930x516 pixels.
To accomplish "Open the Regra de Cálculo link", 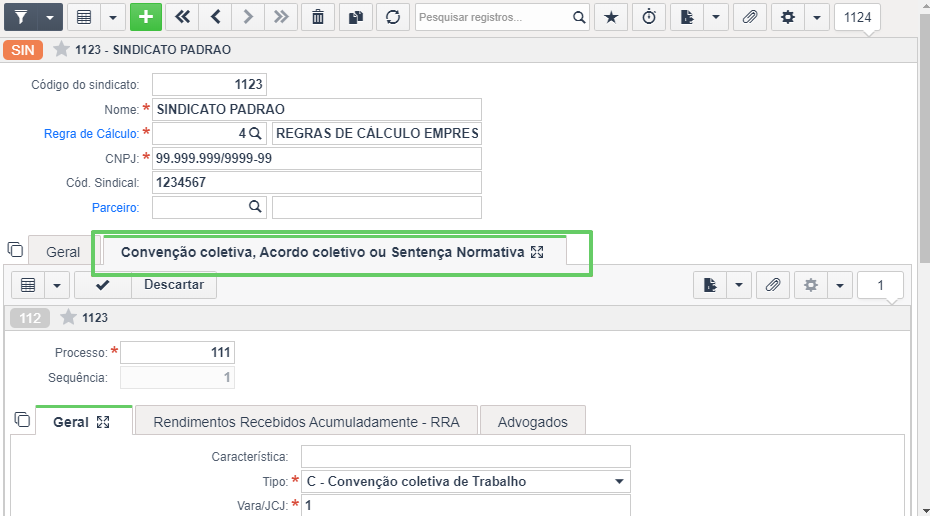I will coord(91,133).
